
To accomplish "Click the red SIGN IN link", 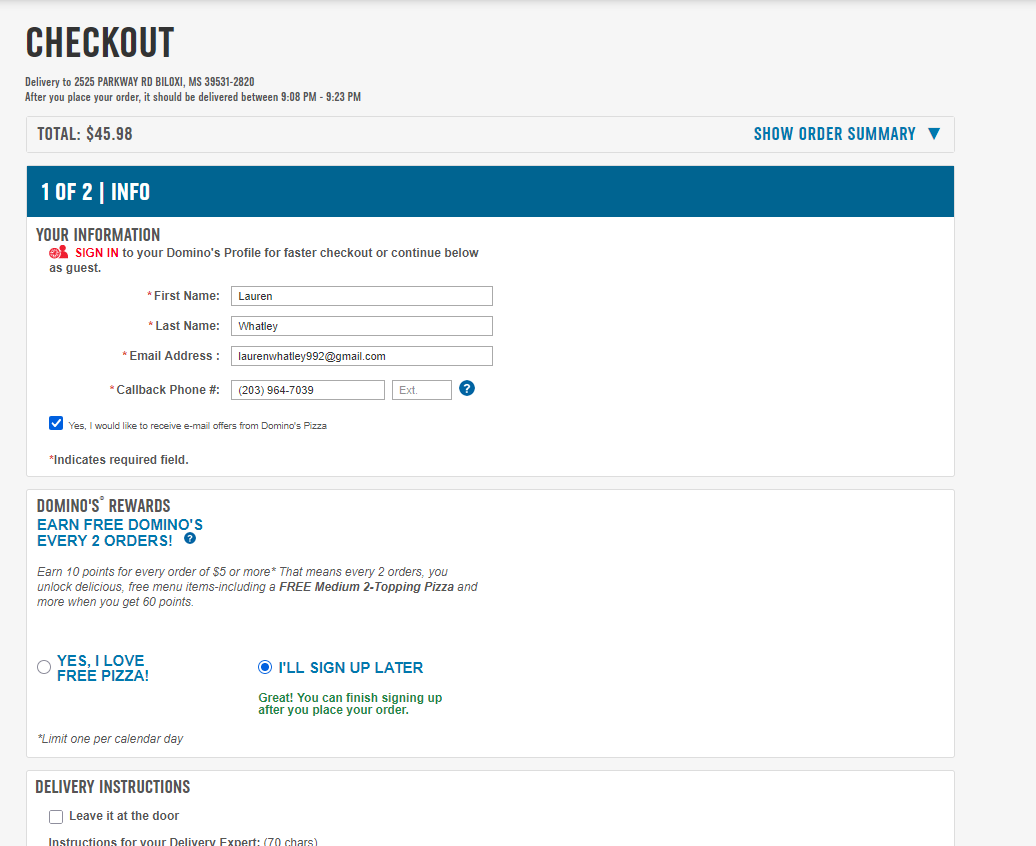I will (96, 252).
